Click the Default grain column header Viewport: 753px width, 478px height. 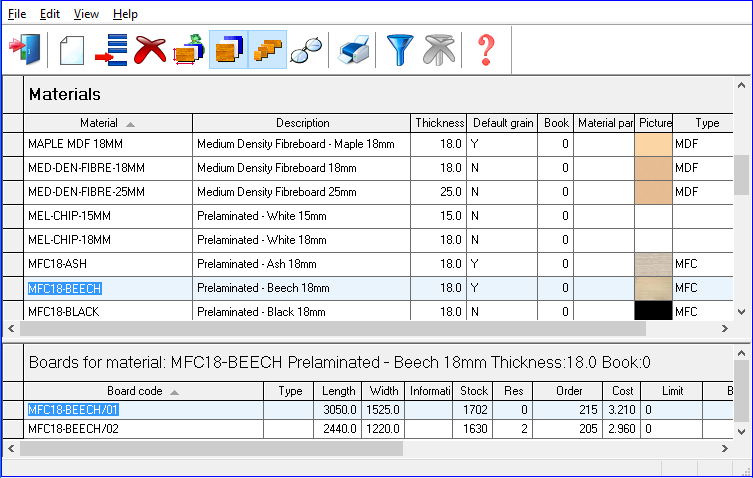pyautogui.click(x=502, y=123)
